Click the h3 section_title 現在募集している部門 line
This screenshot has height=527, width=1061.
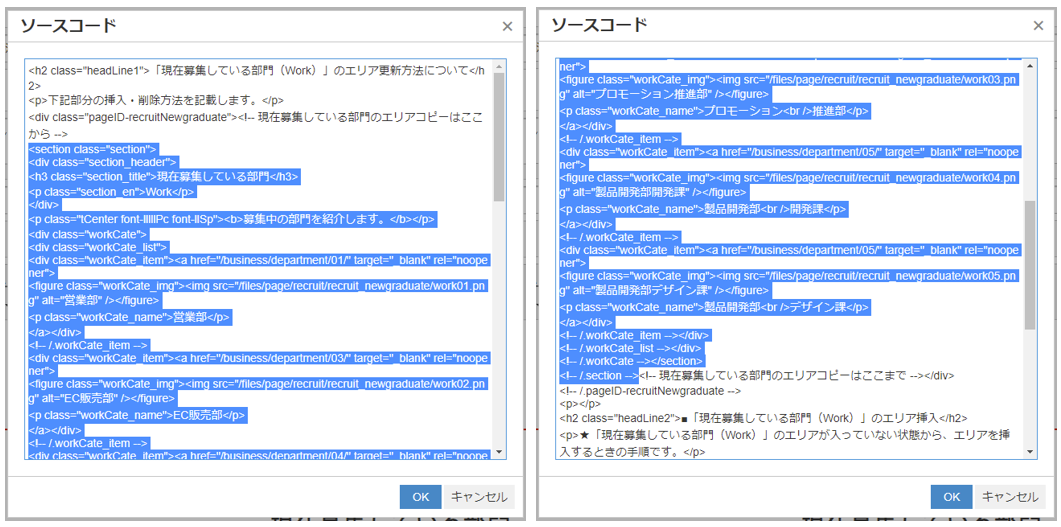(x=163, y=177)
